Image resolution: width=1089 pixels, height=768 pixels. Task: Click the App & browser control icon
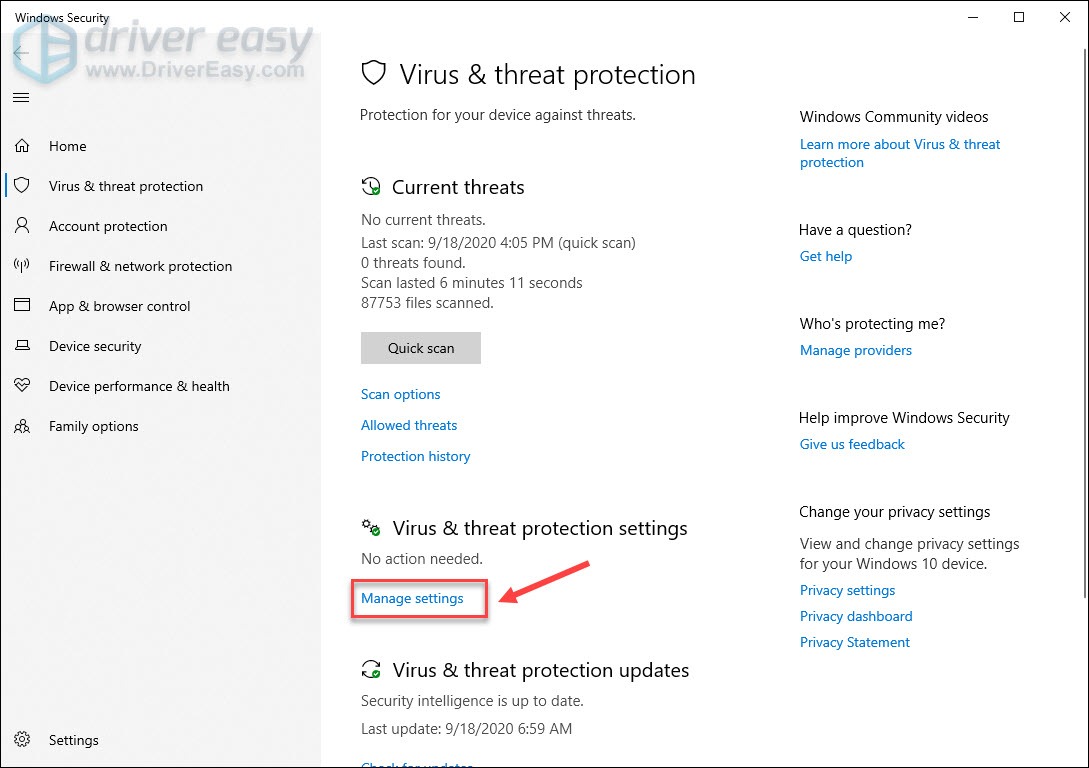coord(22,306)
